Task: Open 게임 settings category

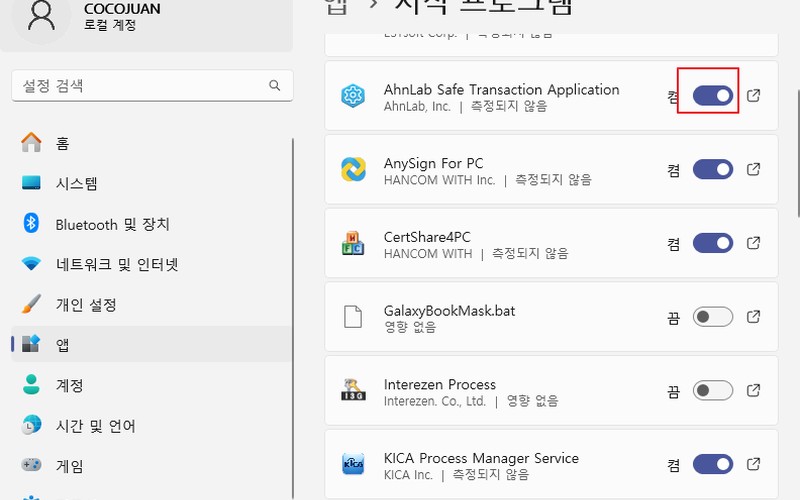Action: (x=152, y=466)
